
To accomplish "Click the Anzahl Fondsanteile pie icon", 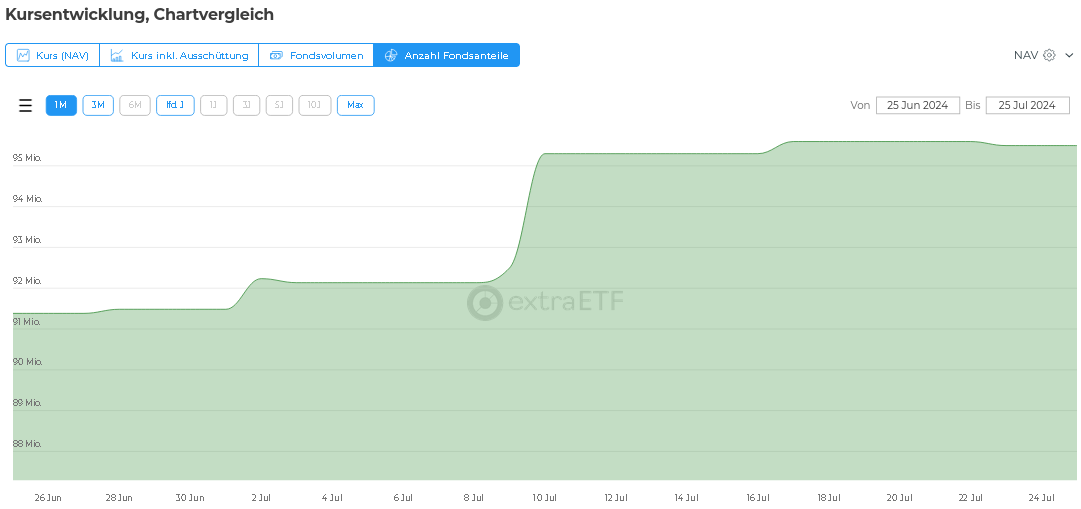I will (x=391, y=55).
